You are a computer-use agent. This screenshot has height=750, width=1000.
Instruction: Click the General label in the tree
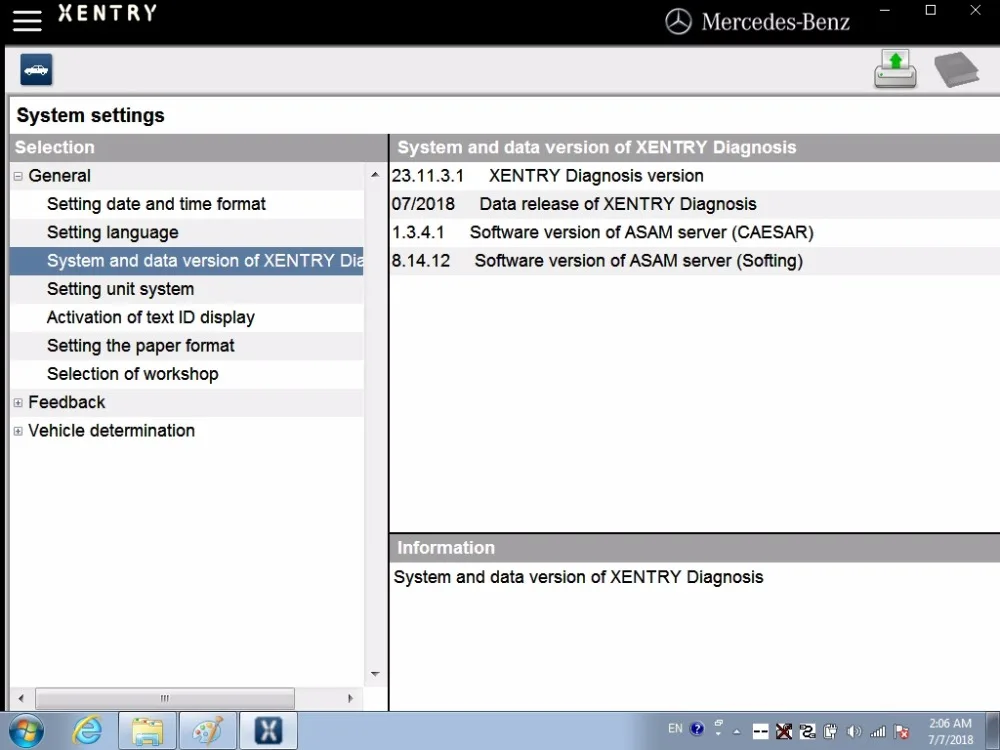click(59, 176)
